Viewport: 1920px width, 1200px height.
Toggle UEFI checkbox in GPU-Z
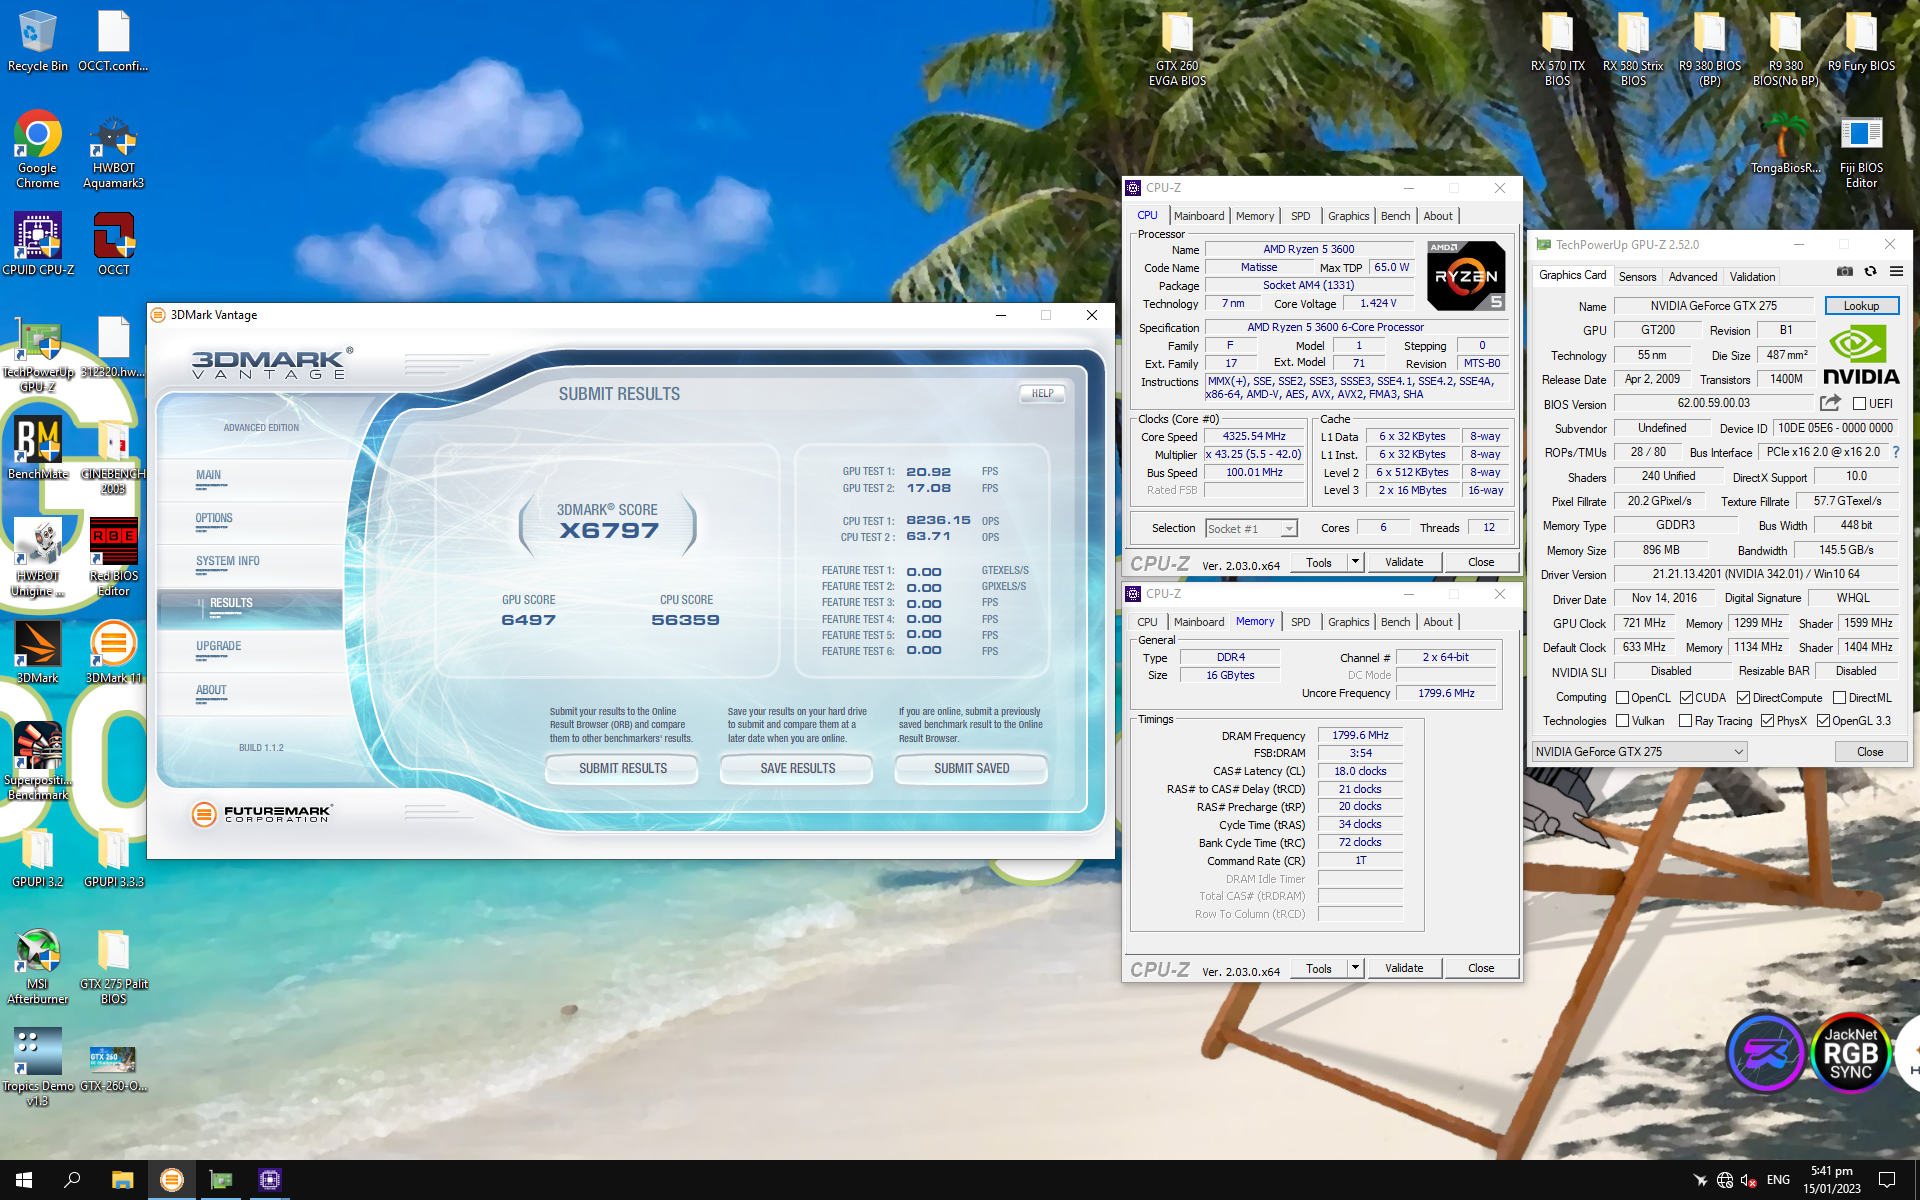(x=1859, y=404)
